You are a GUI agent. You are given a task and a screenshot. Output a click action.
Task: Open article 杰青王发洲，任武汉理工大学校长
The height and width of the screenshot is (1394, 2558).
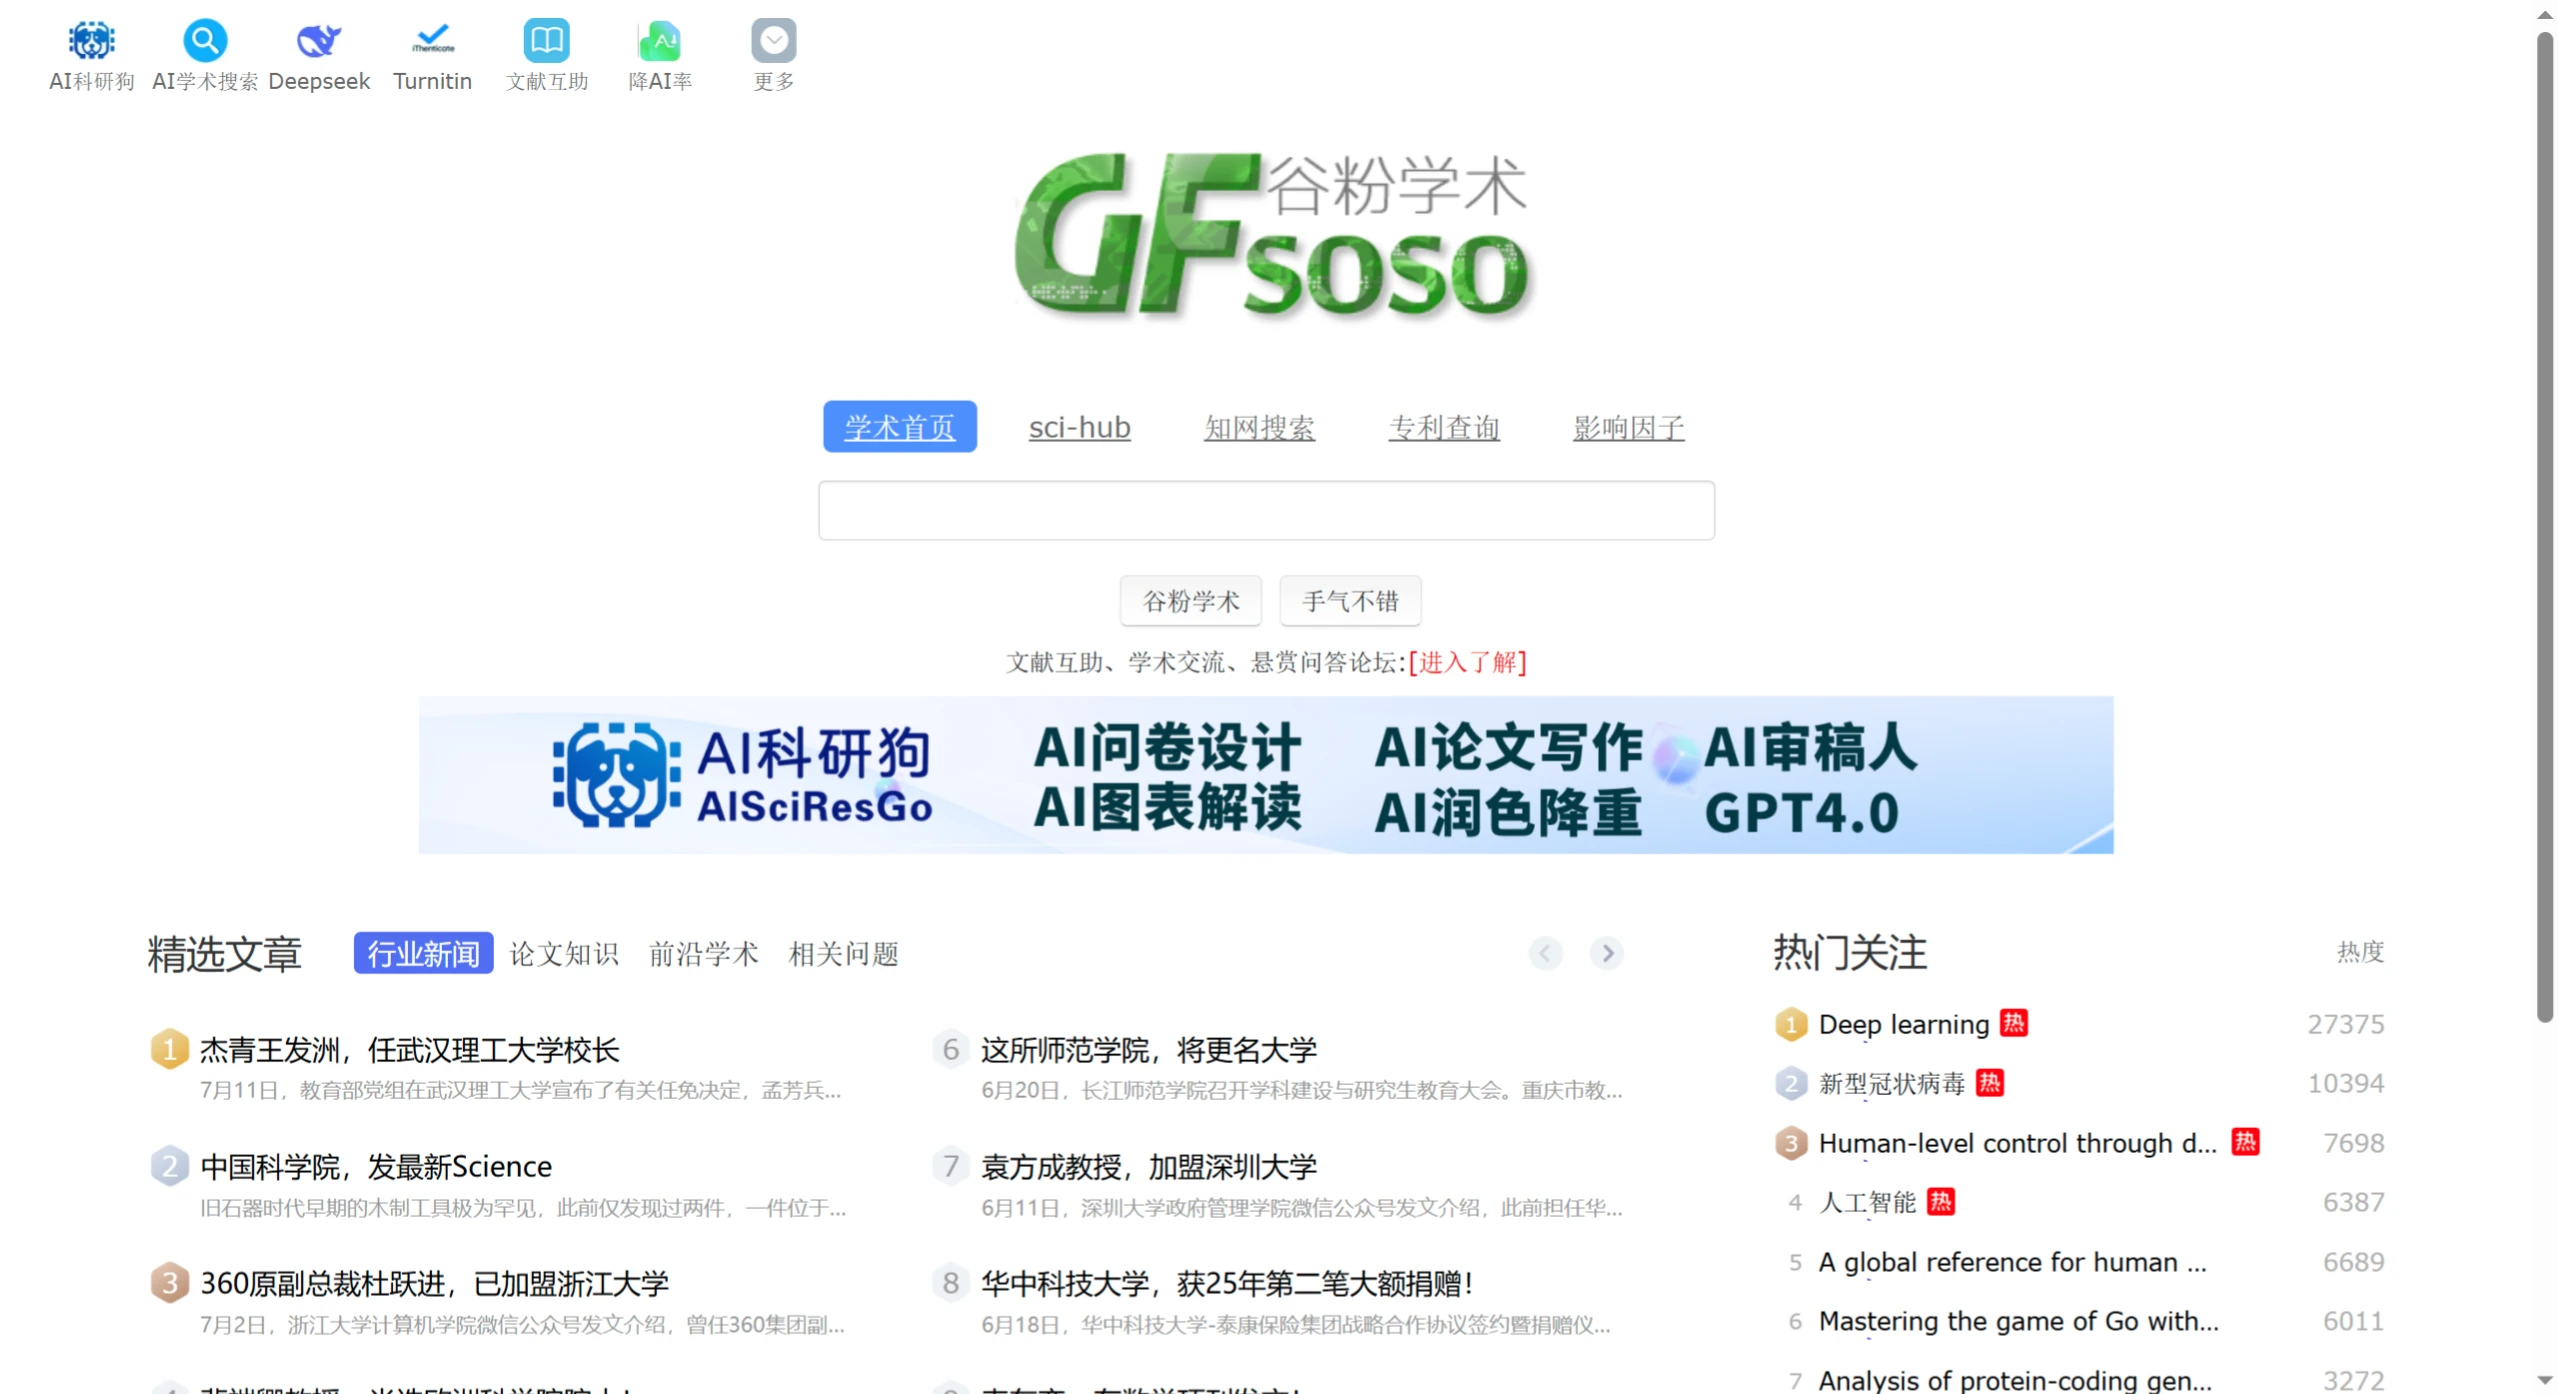click(410, 1050)
